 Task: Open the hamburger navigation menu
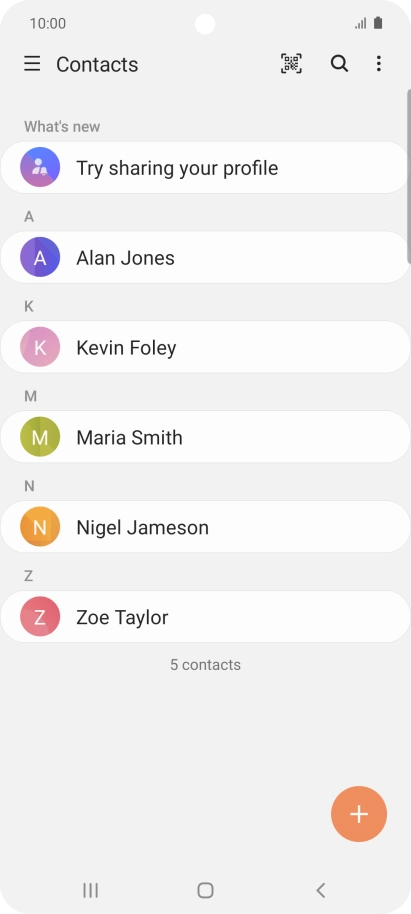tap(32, 64)
